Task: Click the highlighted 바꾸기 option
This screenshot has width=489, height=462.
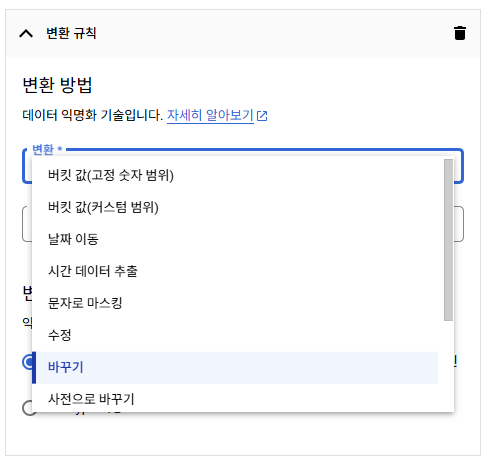Action: (235, 367)
